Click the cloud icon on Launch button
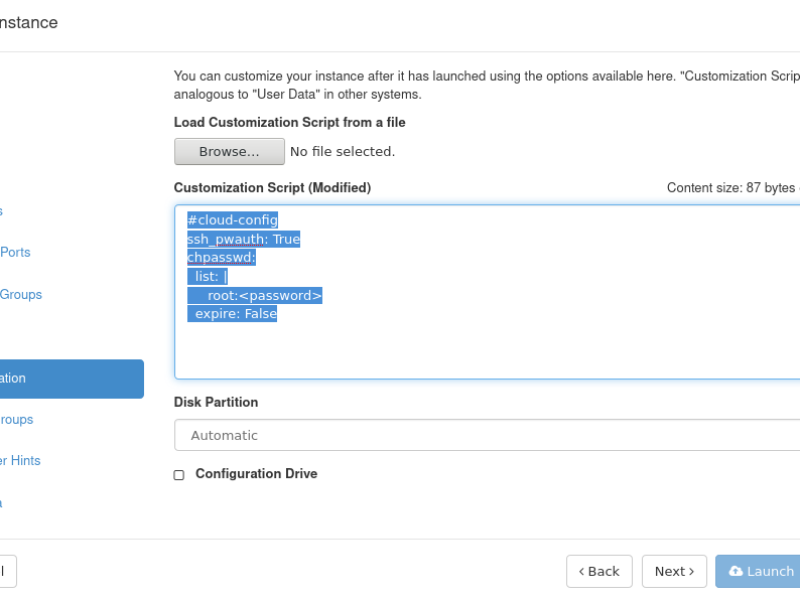The image size is (800, 600). (x=736, y=571)
